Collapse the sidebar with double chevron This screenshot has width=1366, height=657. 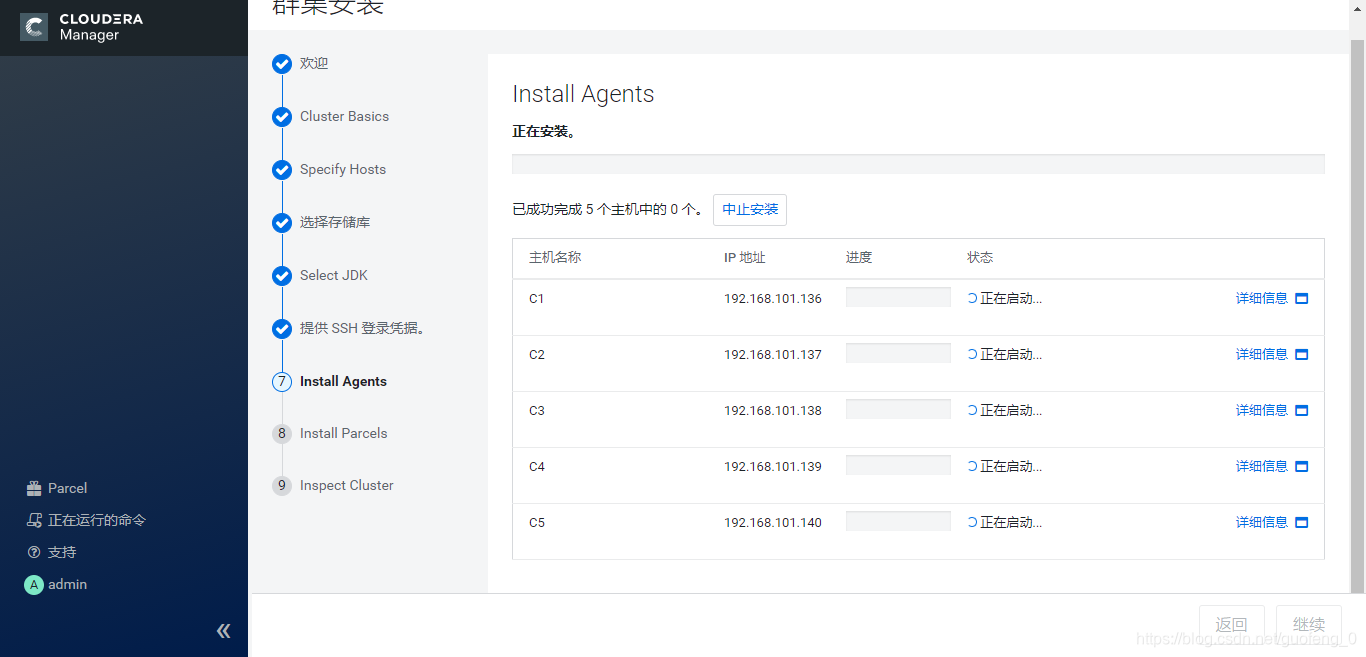pos(224,630)
